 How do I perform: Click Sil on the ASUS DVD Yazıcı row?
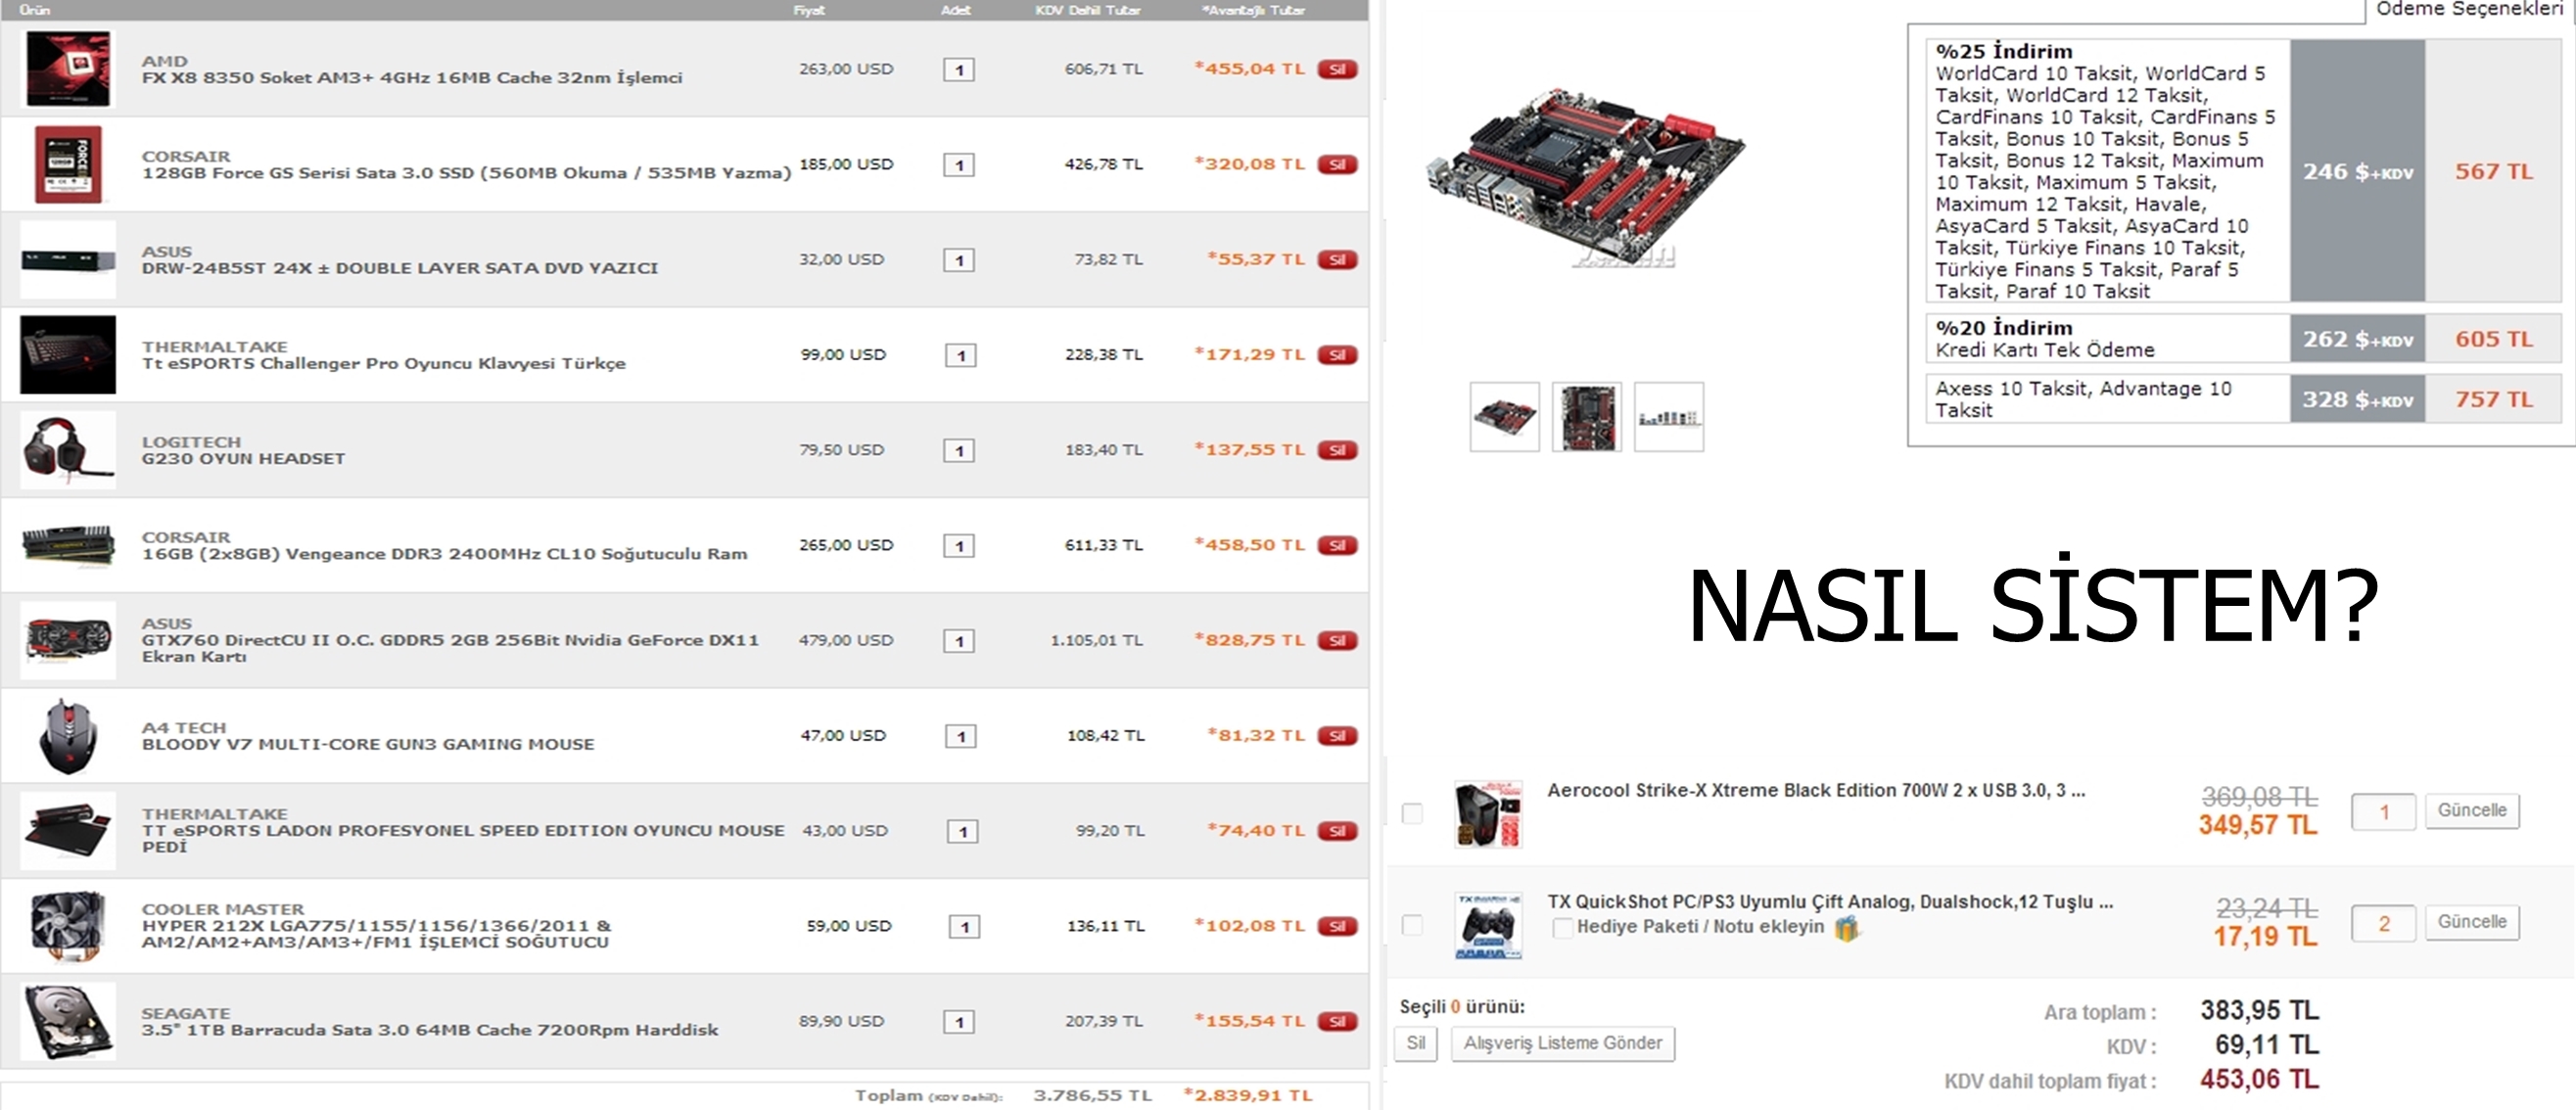[1337, 259]
